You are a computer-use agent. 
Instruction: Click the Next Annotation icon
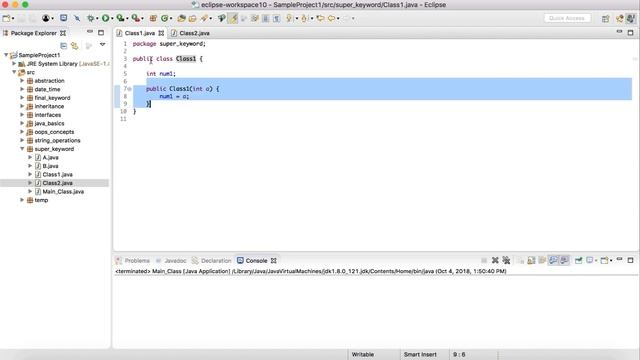pyautogui.click(x=289, y=18)
